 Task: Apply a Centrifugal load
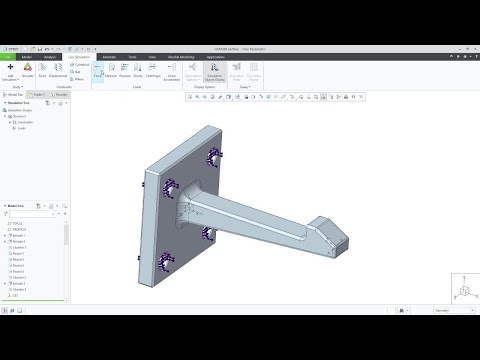point(153,71)
